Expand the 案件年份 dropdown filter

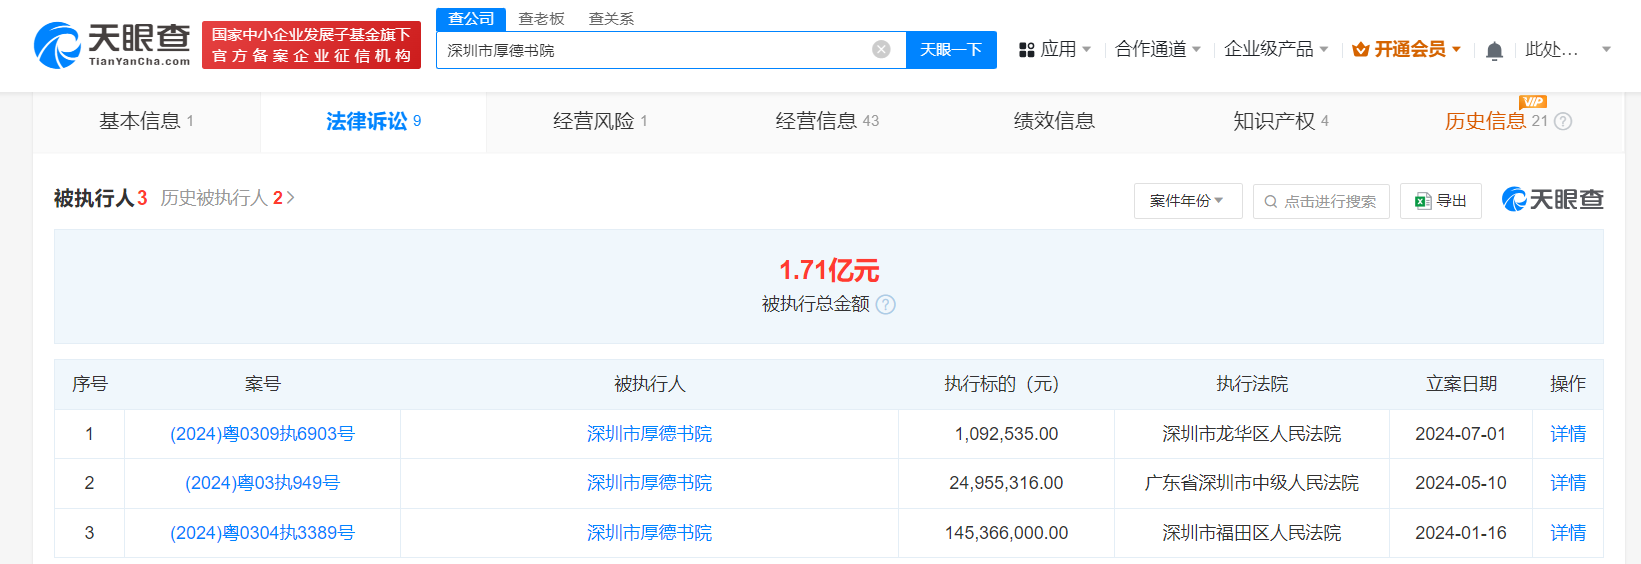click(1187, 201)
